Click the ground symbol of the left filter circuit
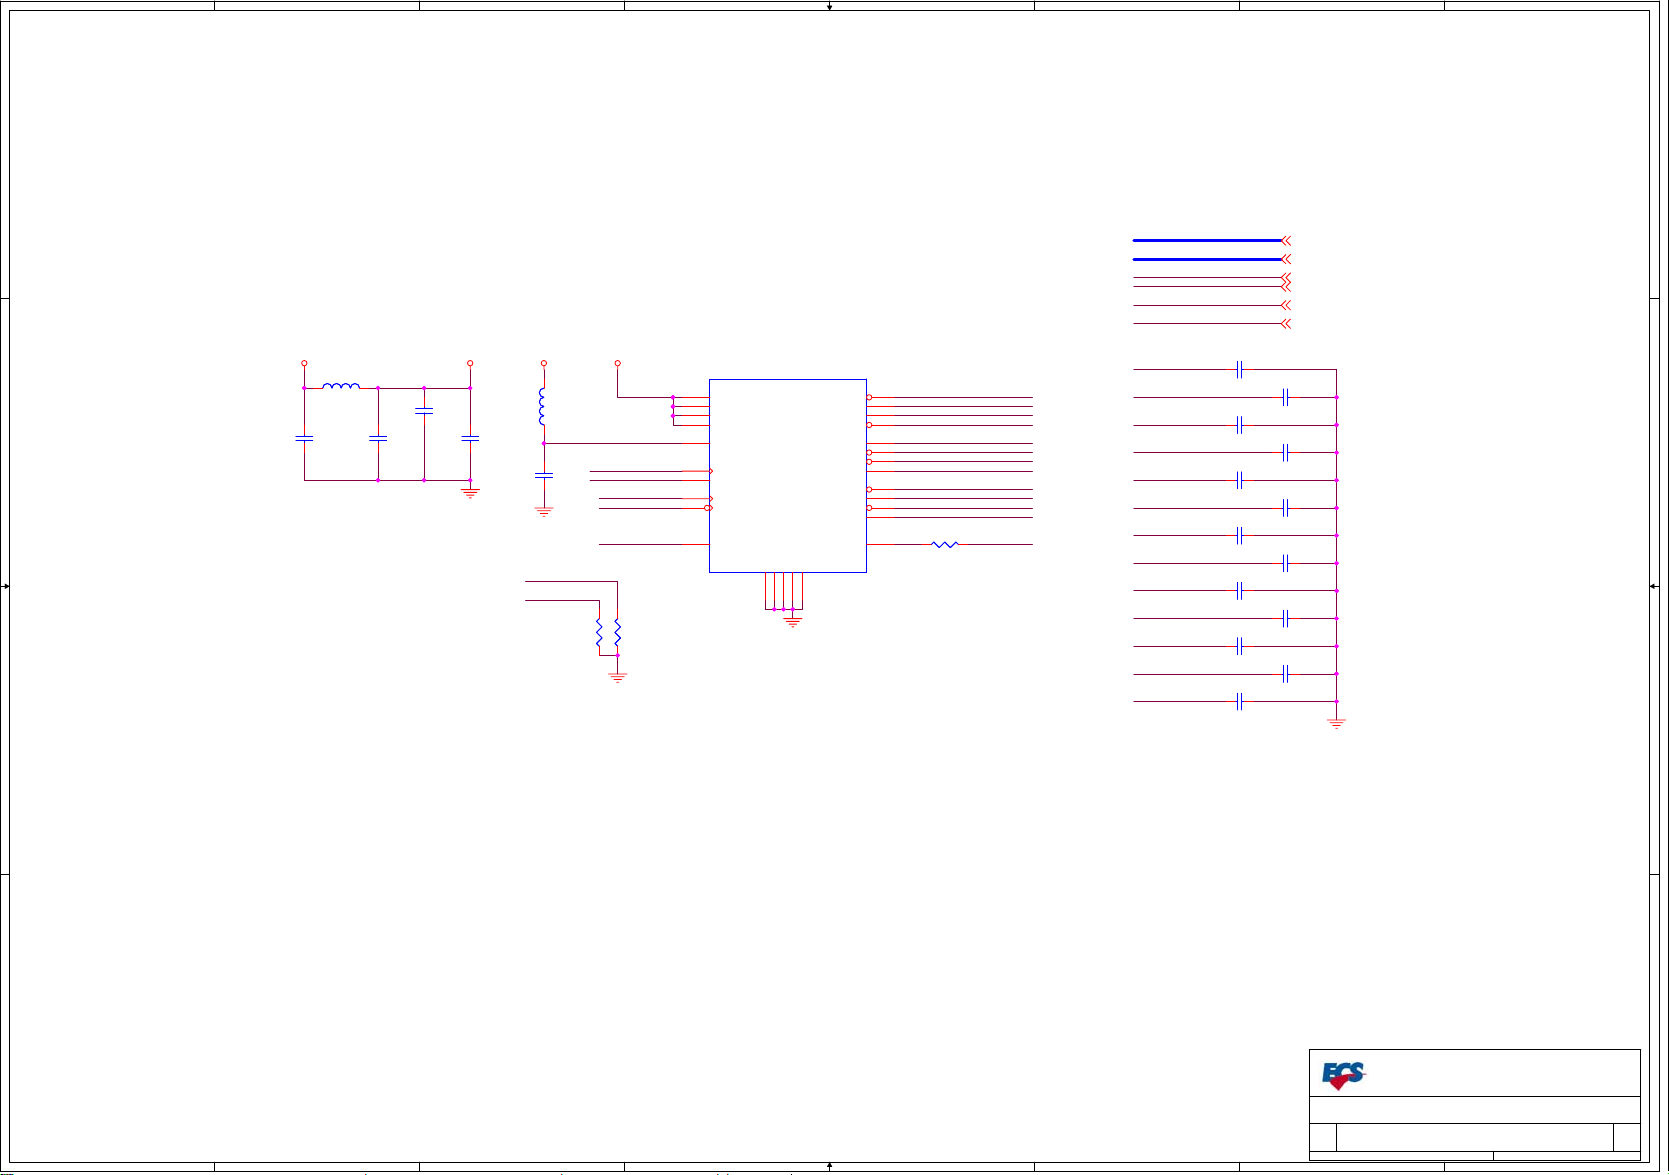The image size is (1669, 1175). pos(470,492)
